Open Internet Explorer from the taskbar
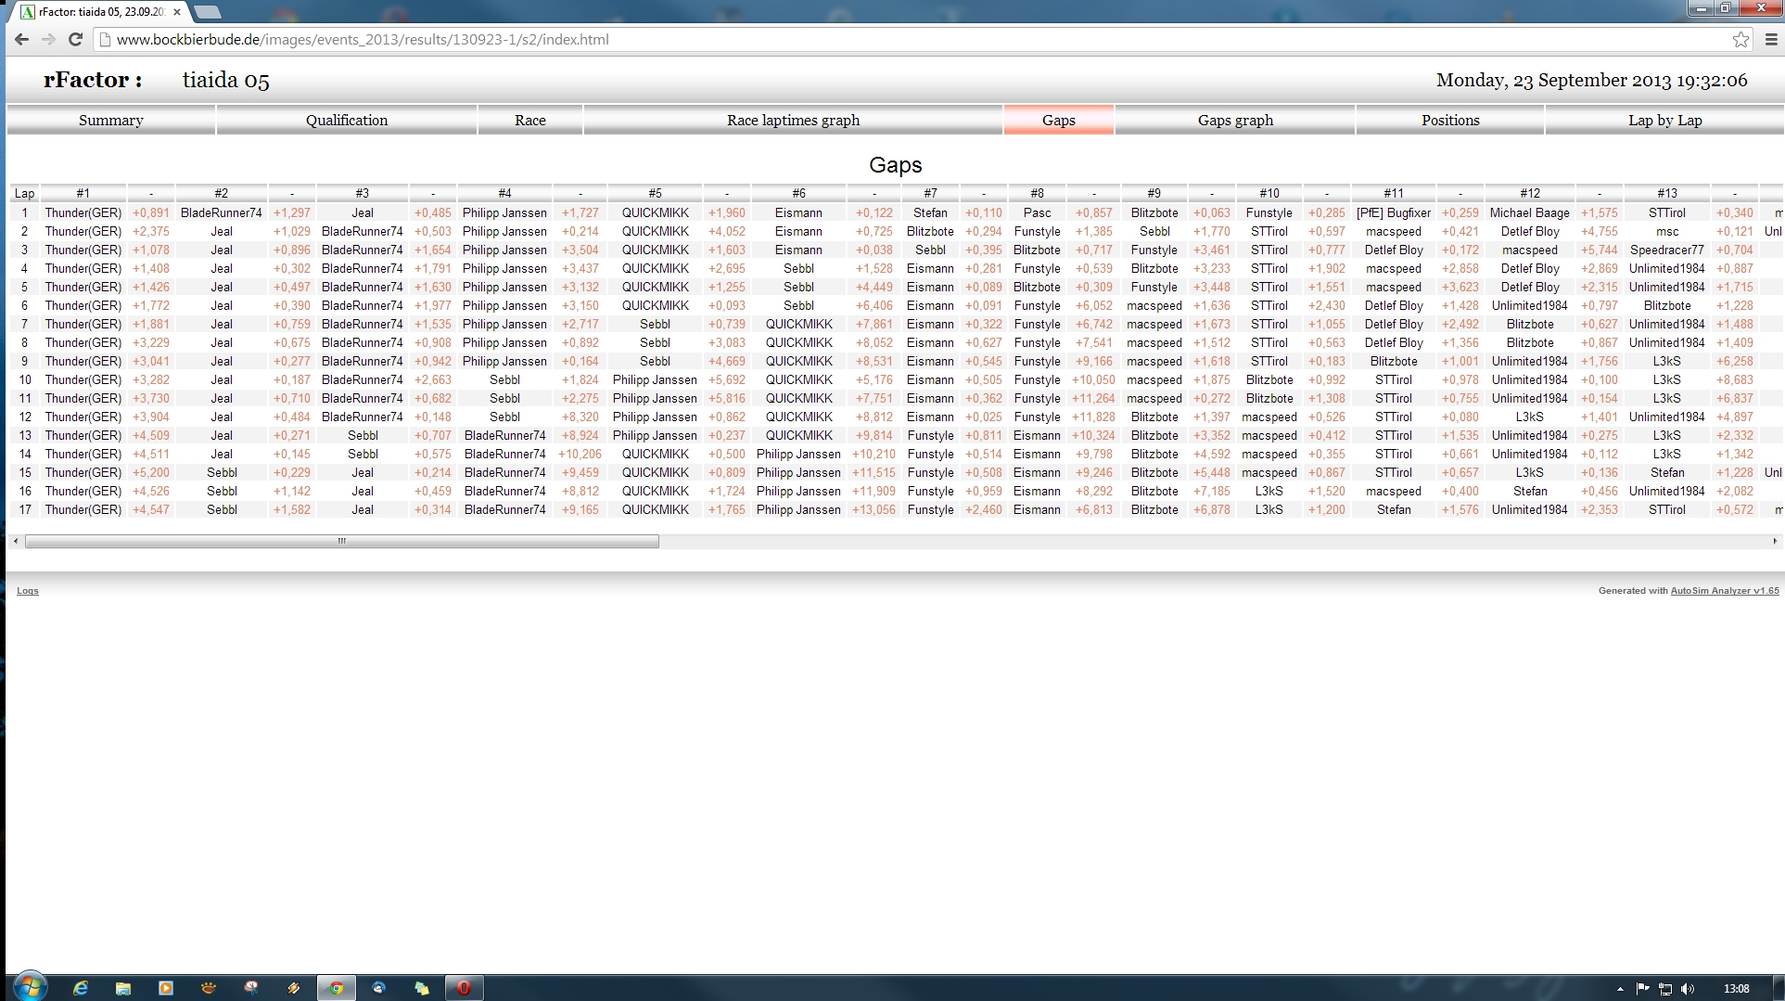Image resolution: width=1785 pixels, height=1001 pixels. 80,988
